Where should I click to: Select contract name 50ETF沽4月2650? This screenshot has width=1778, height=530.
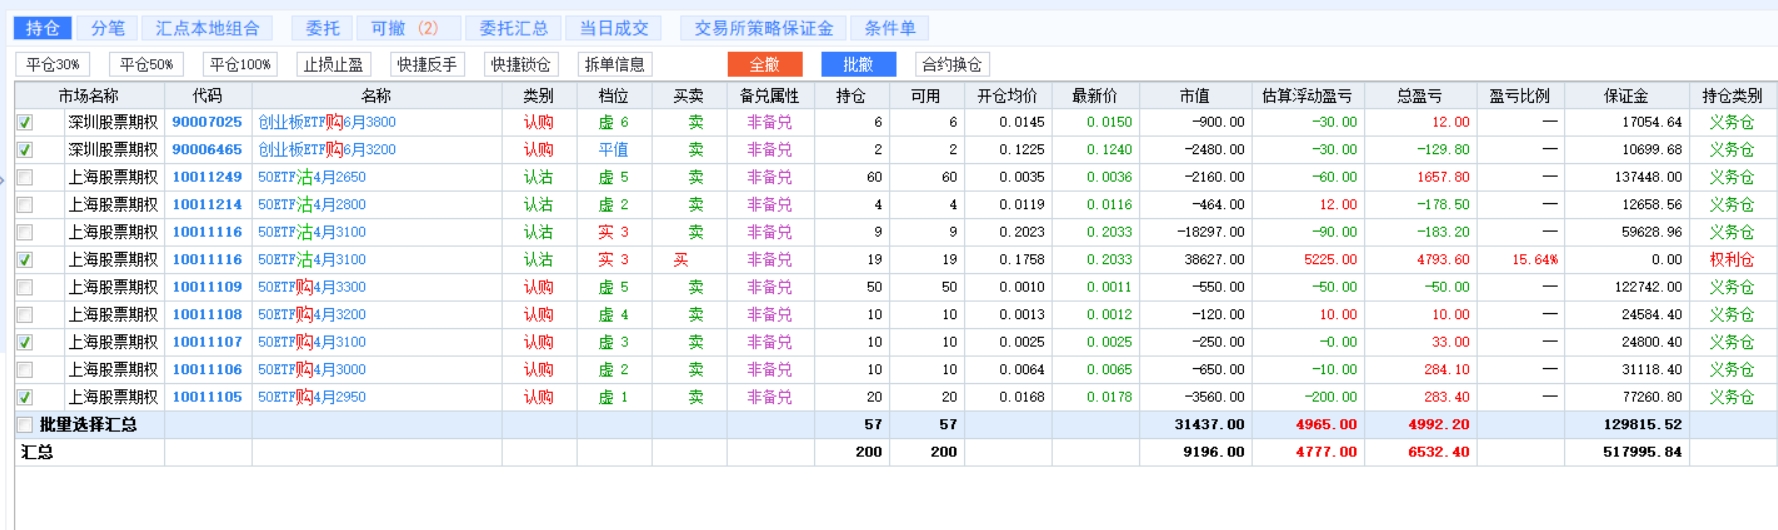coord(312,177)
